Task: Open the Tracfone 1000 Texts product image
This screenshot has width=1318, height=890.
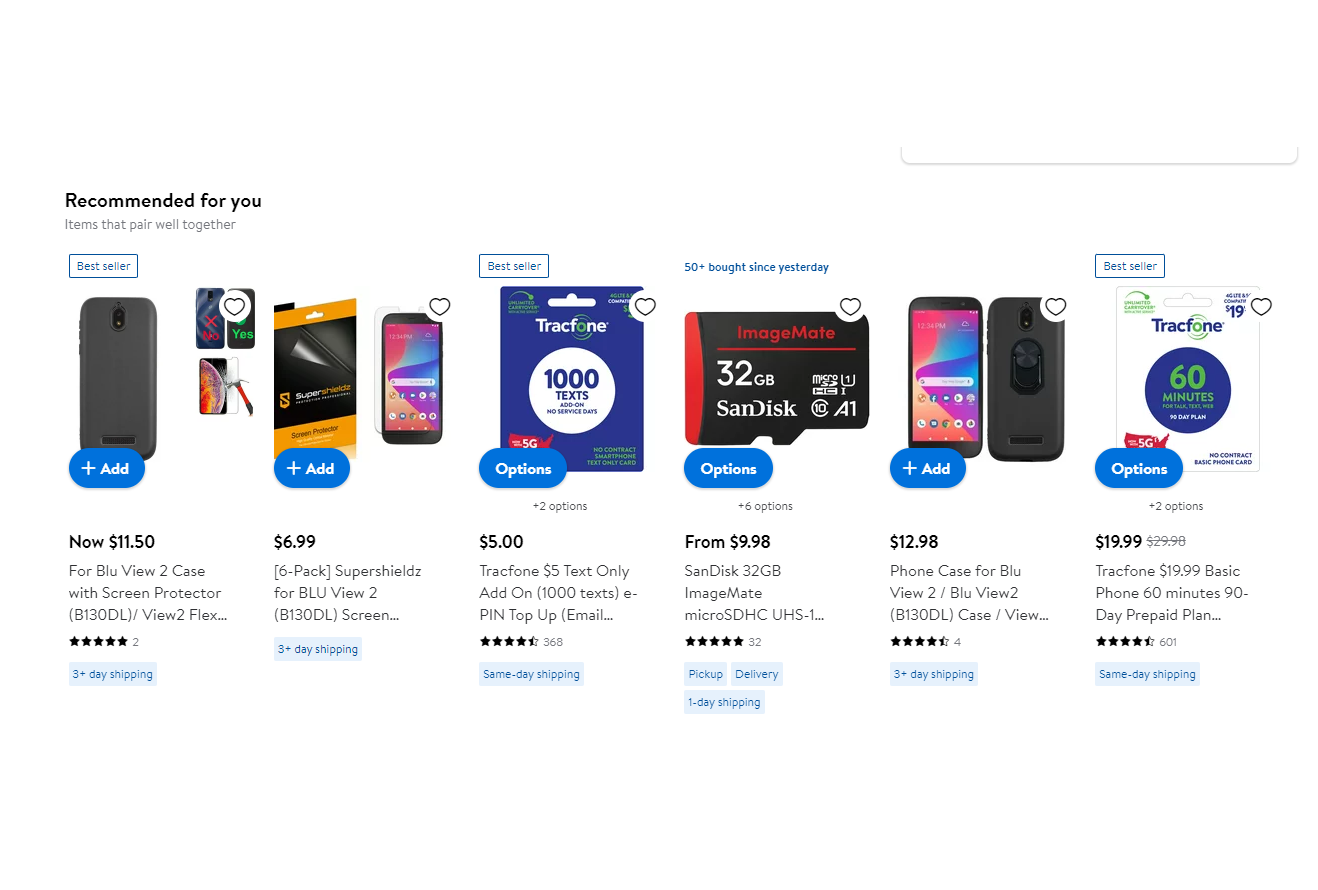Action: (x=572, y=379)
